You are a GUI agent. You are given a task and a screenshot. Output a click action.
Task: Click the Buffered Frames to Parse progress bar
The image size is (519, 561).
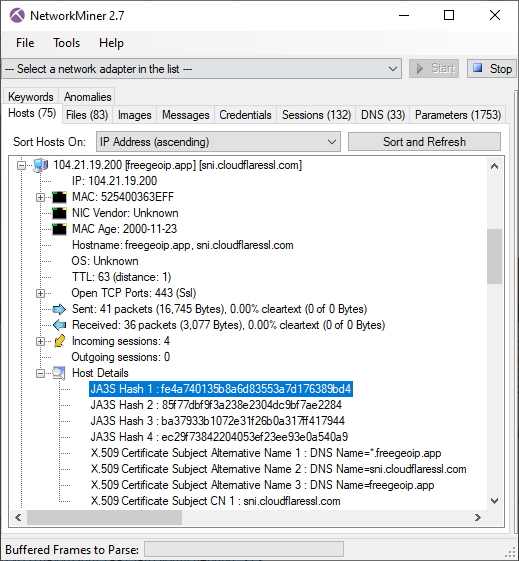(244, 549)
